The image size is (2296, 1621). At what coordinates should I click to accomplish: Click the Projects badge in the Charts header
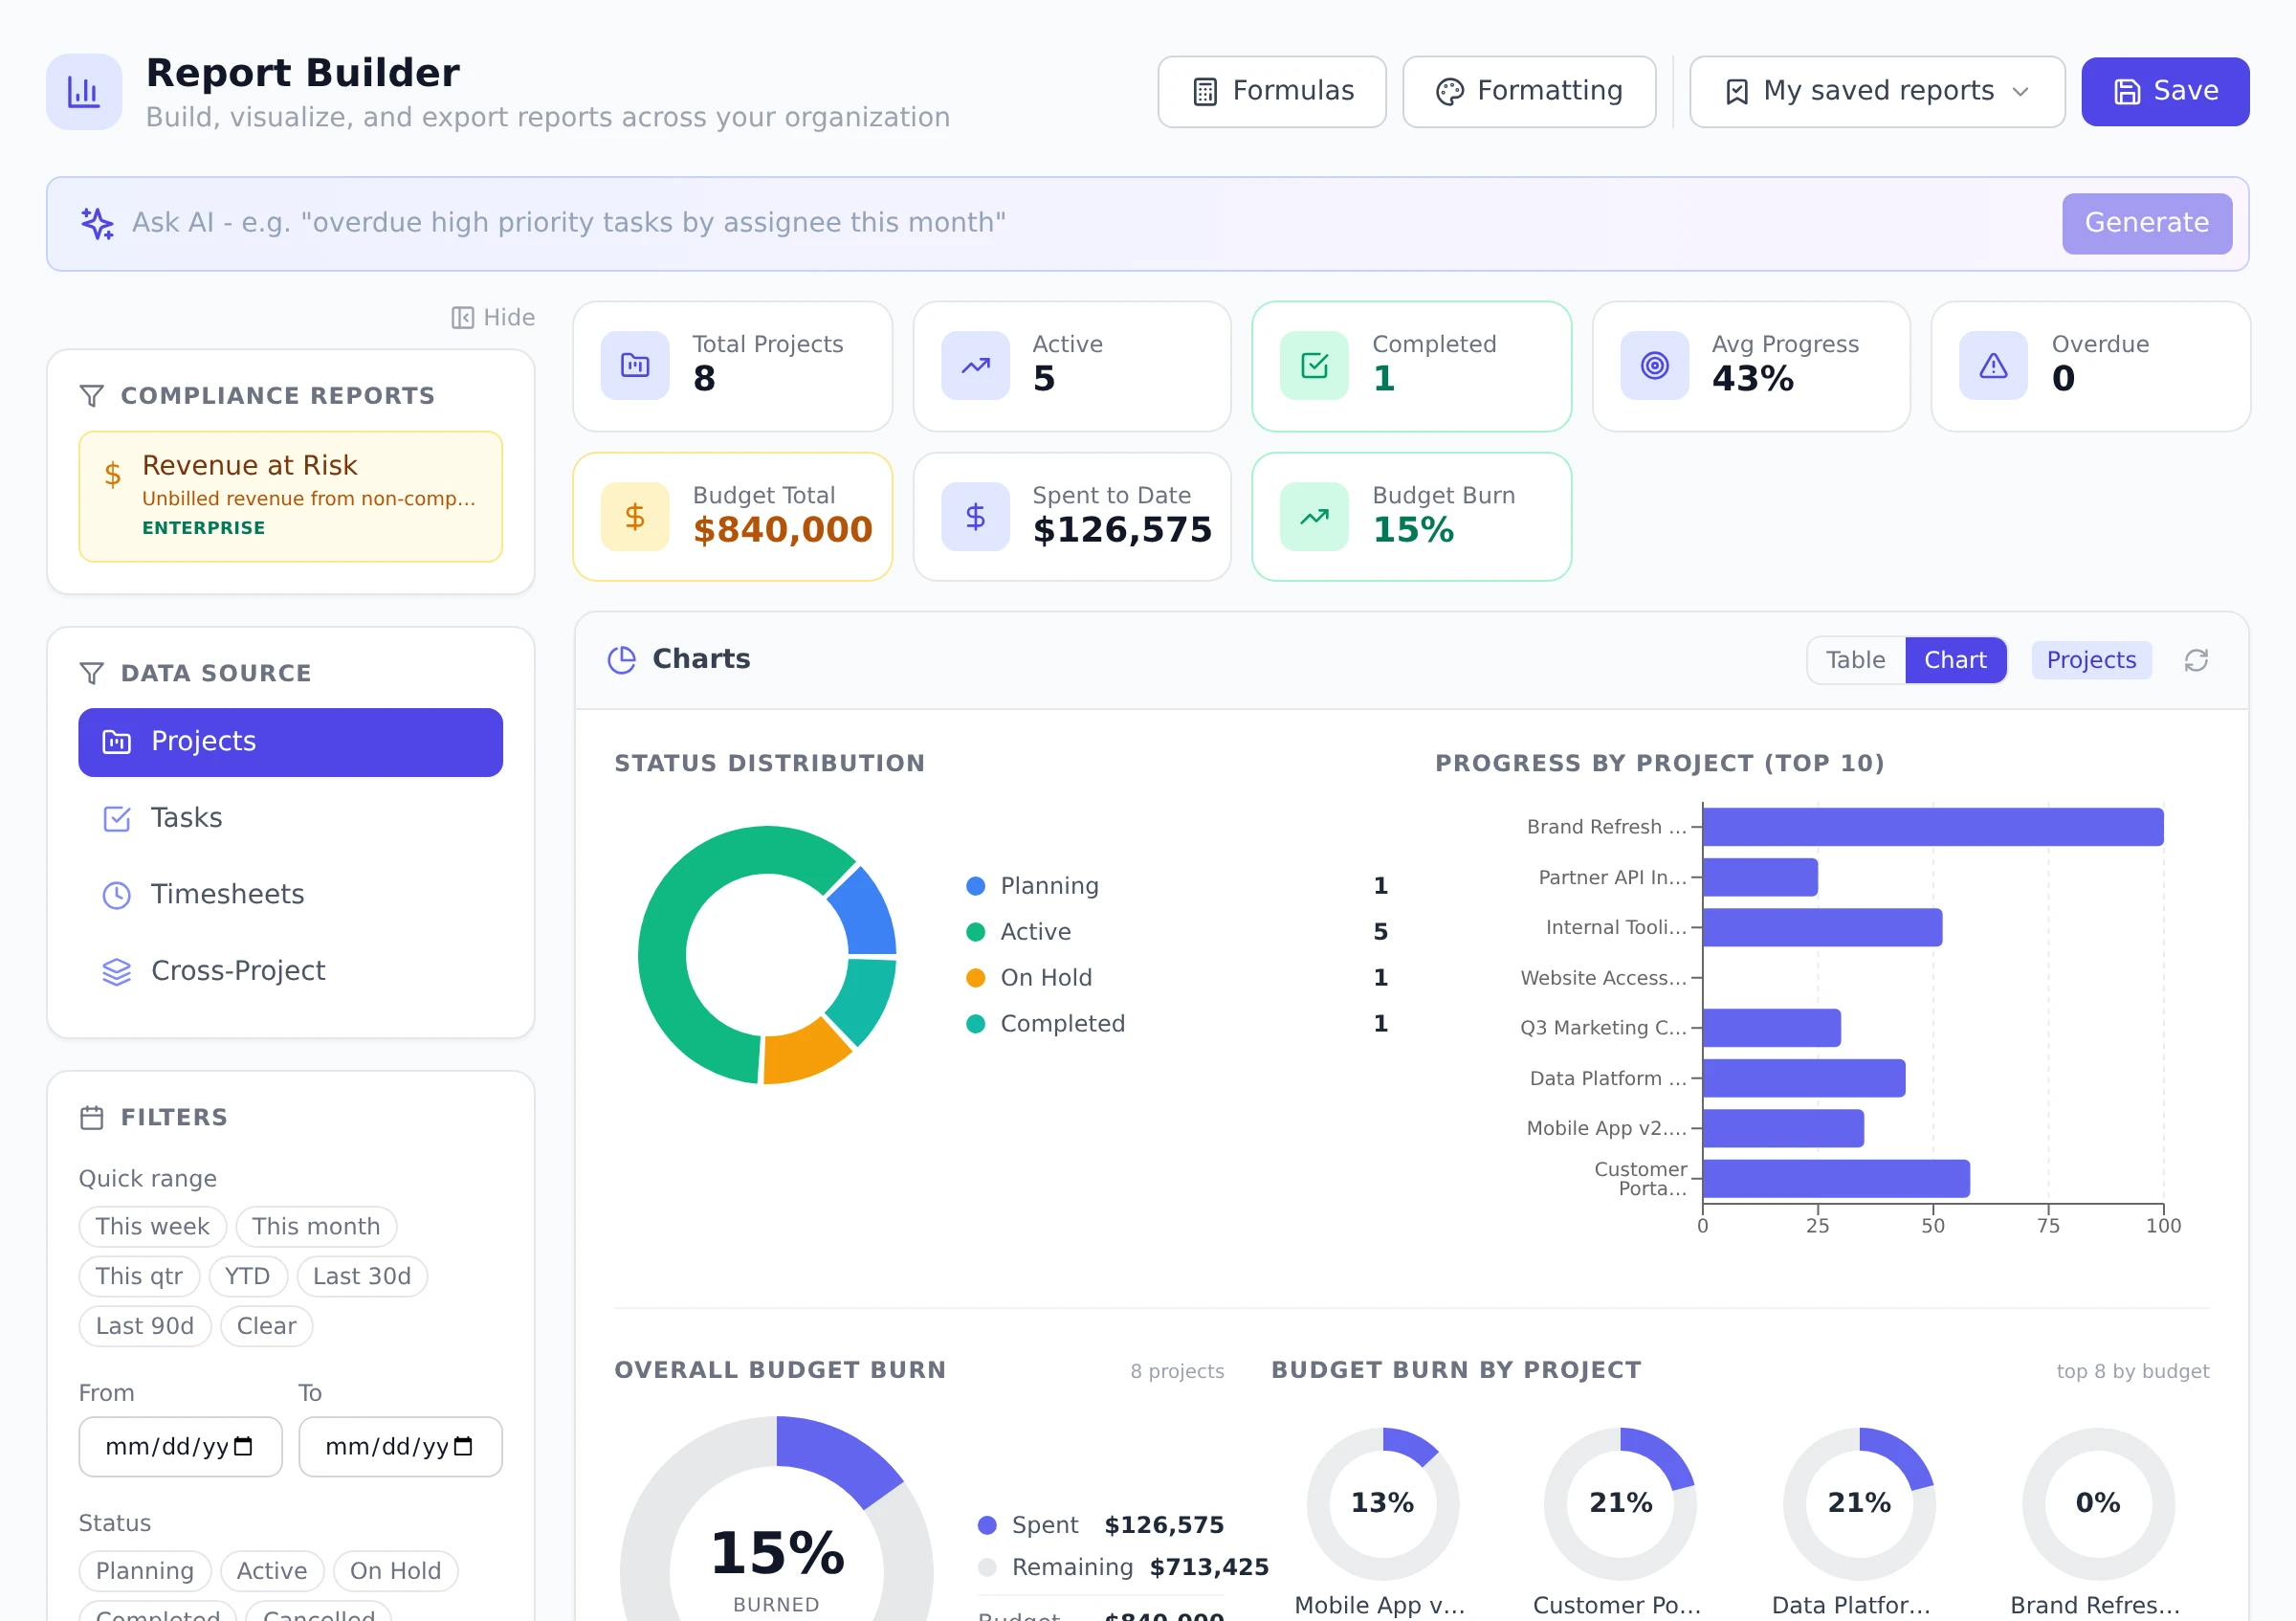click(2091, 661)
